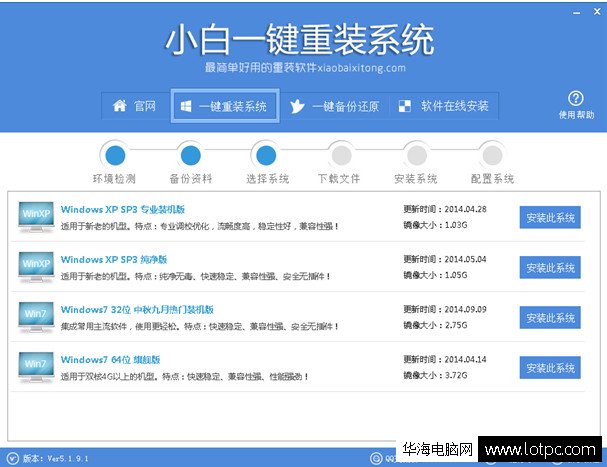
Task: Open Windows7 32位 中秋九月热门装机版 title
Action: click(137, 310)
